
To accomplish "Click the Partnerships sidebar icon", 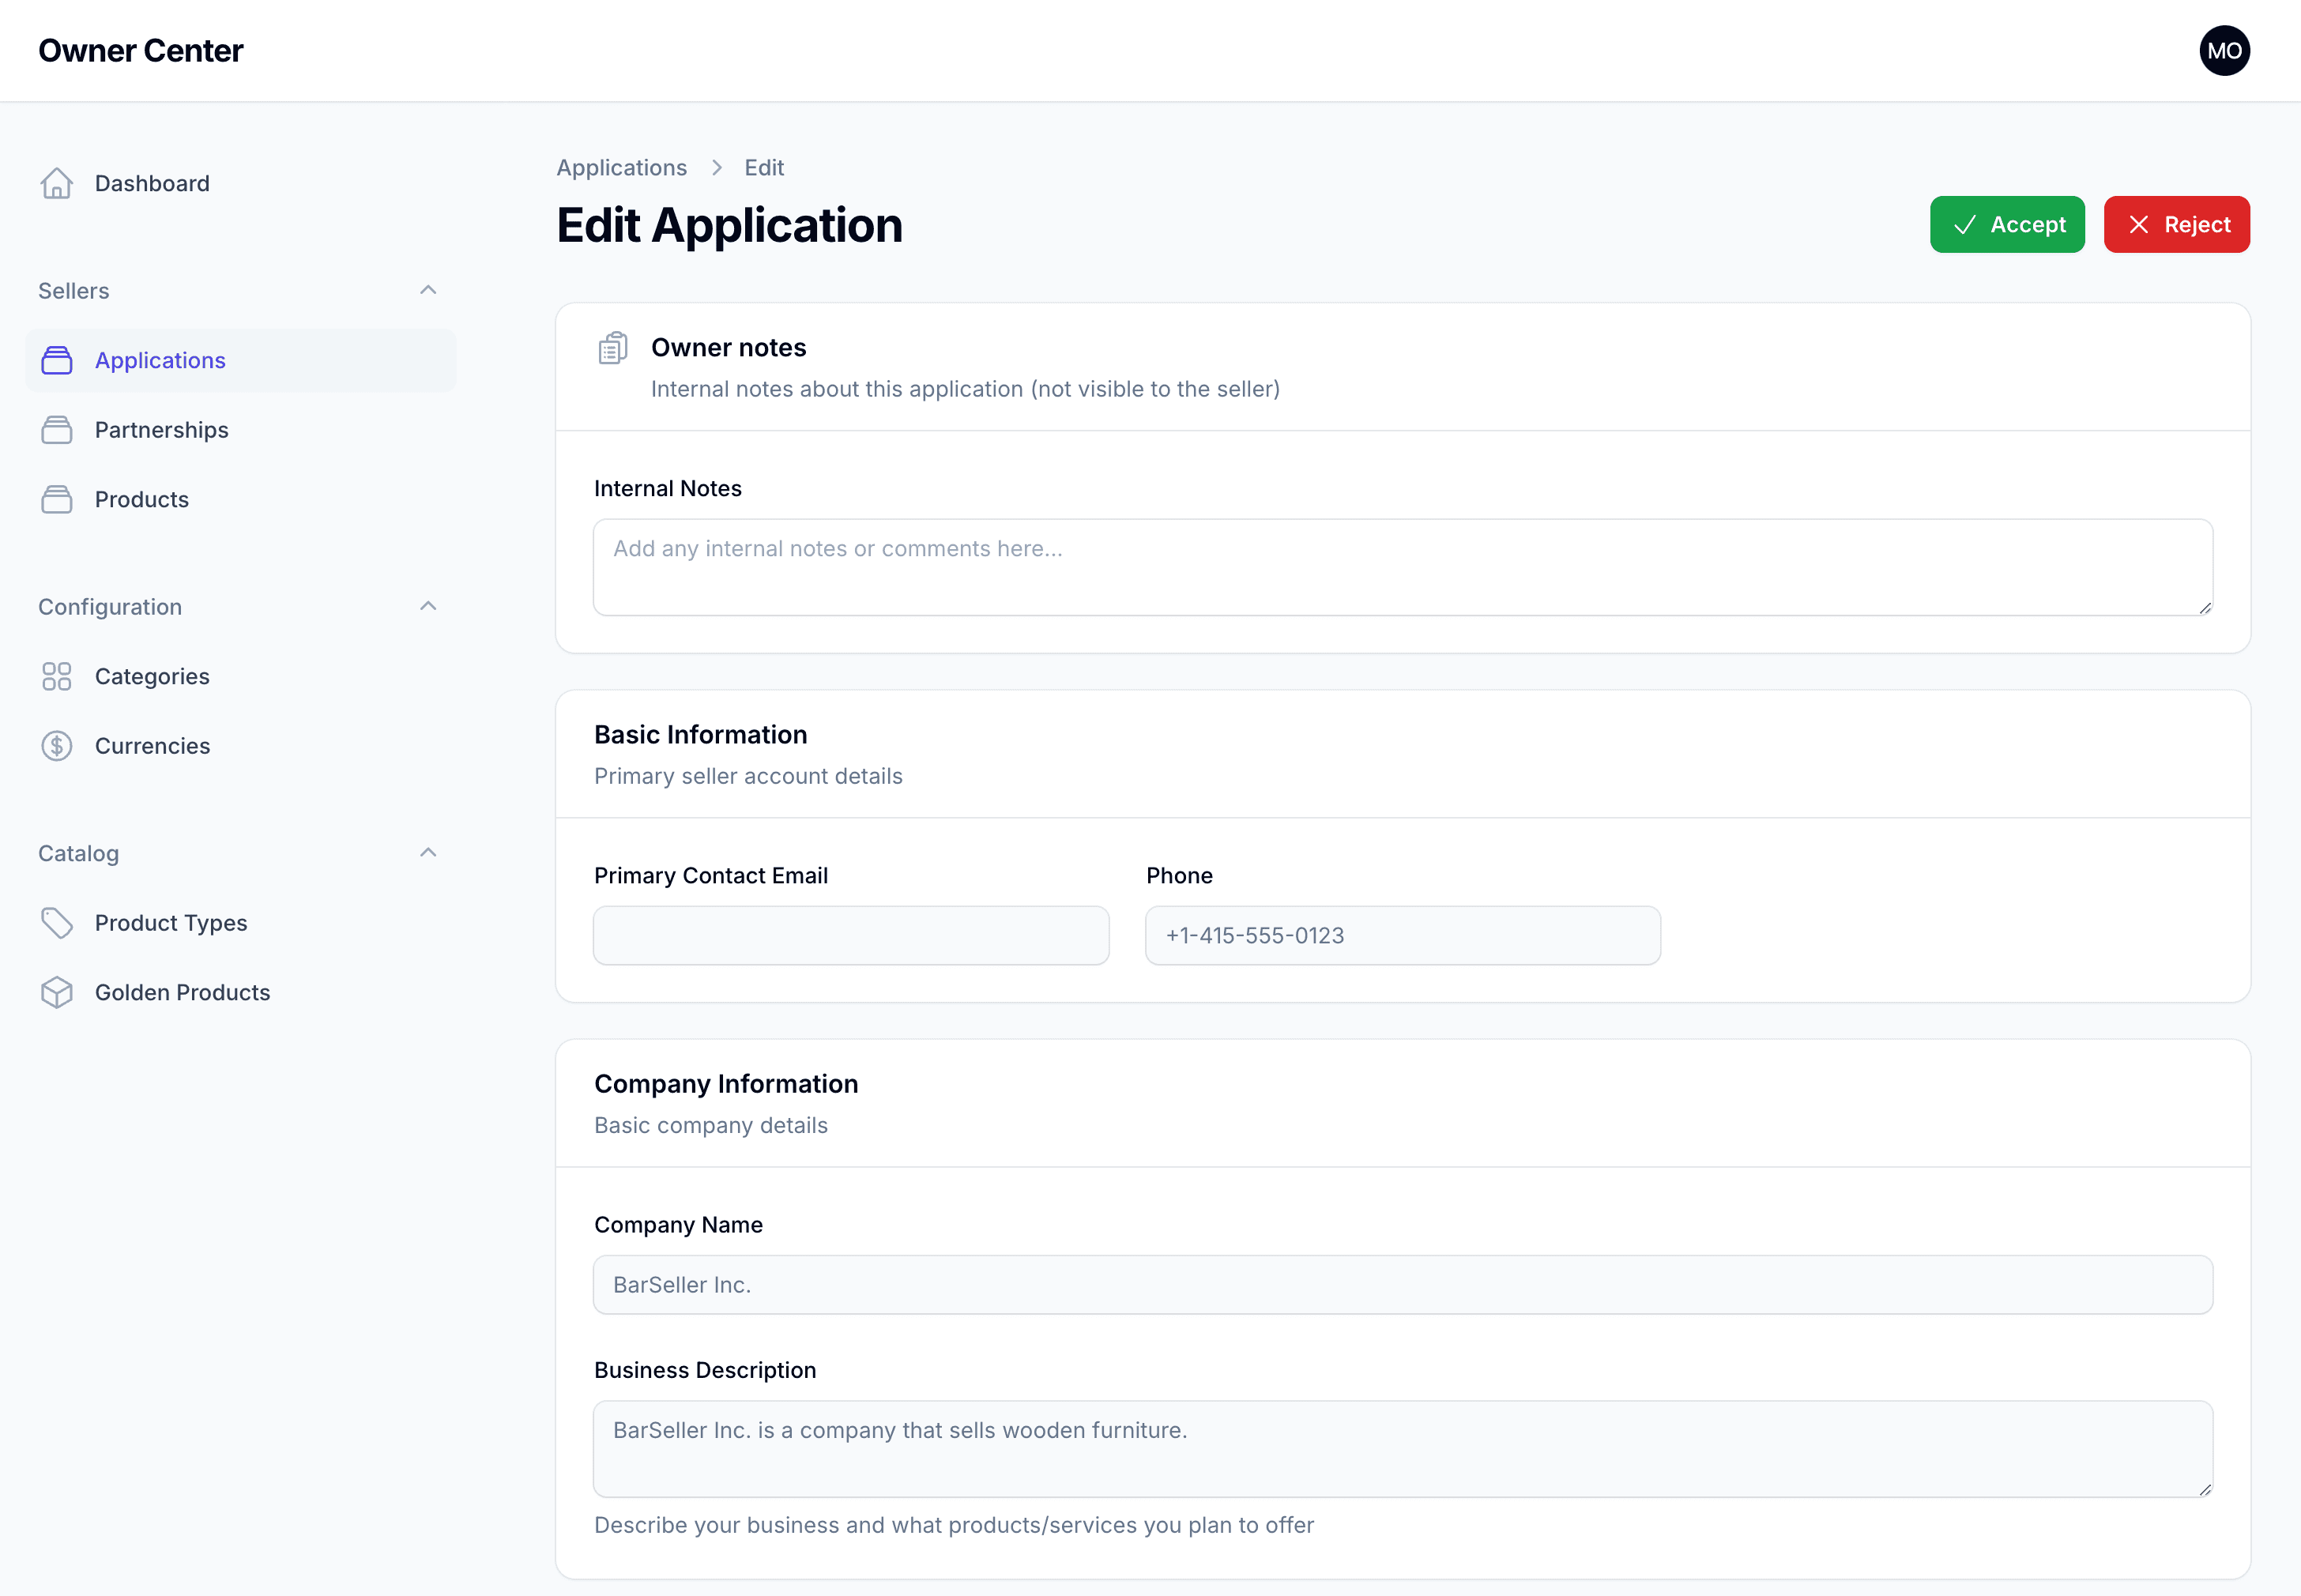I will pyautogui.click(x=57, y=430).
